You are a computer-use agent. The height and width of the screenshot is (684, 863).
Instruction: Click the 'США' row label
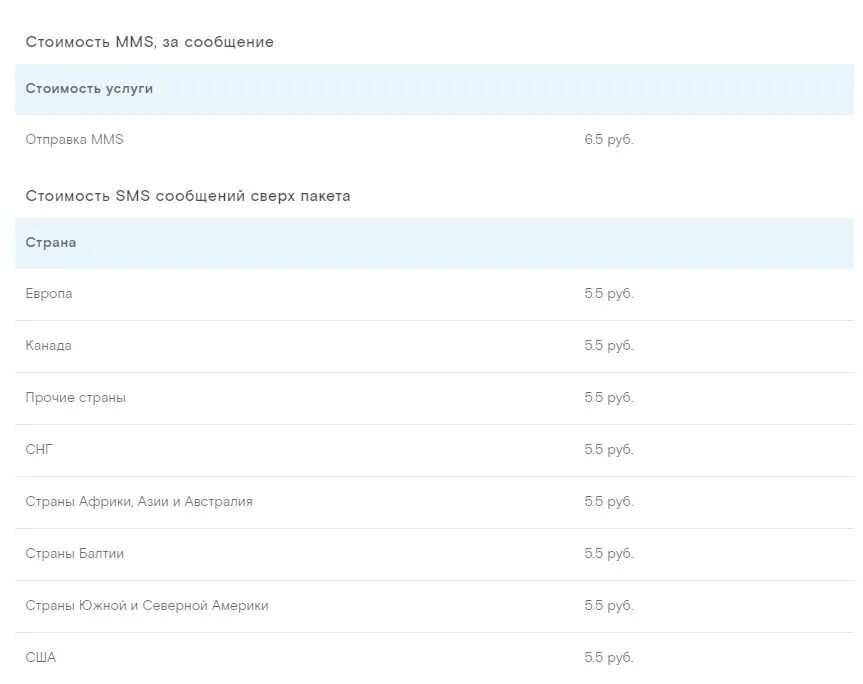[41, 658]
